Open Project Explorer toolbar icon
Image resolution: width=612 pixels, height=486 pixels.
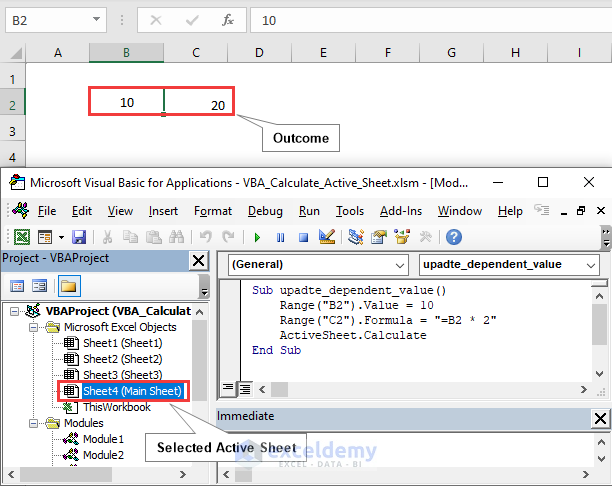click(x=356, y=237)
